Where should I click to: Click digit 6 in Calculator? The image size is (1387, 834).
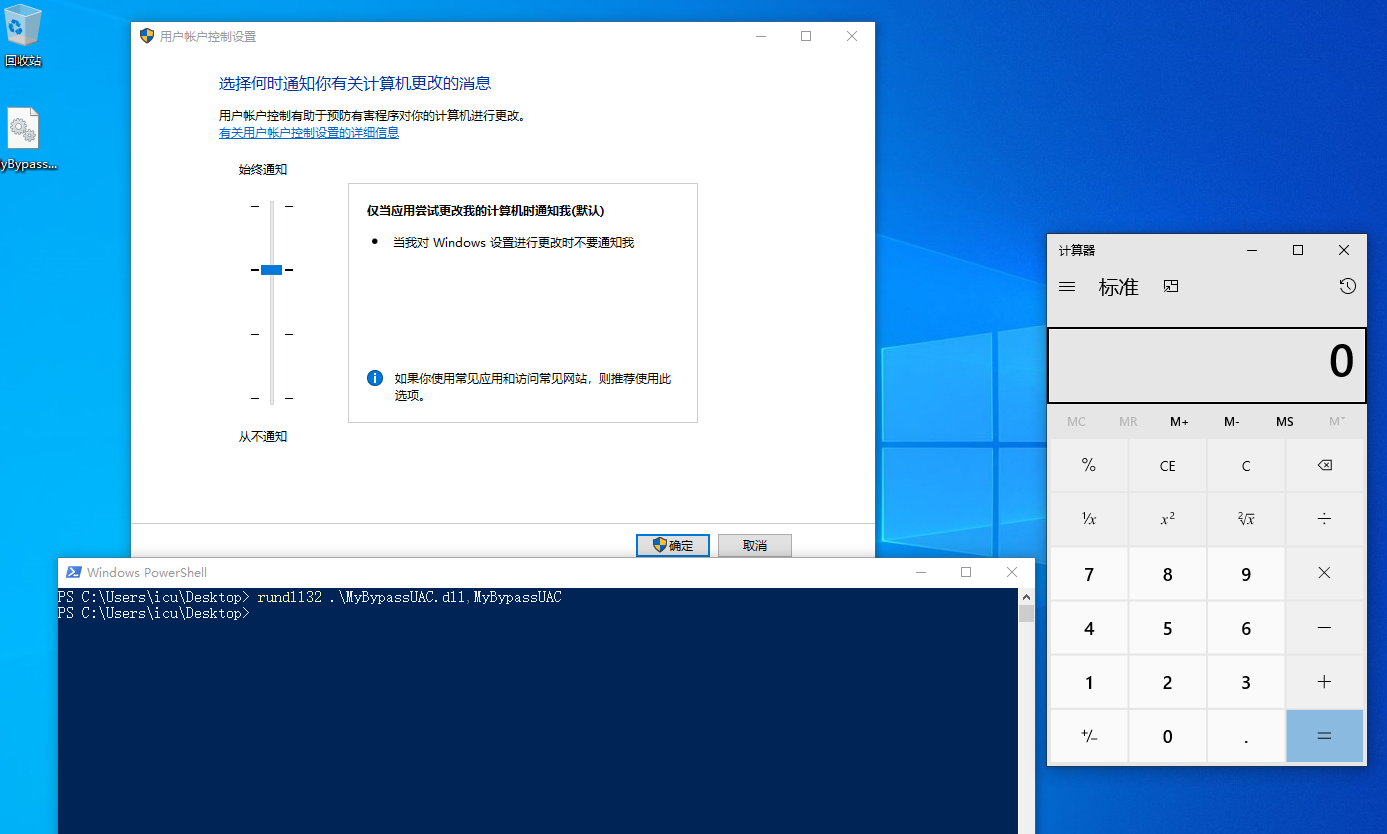[1246, 628]
